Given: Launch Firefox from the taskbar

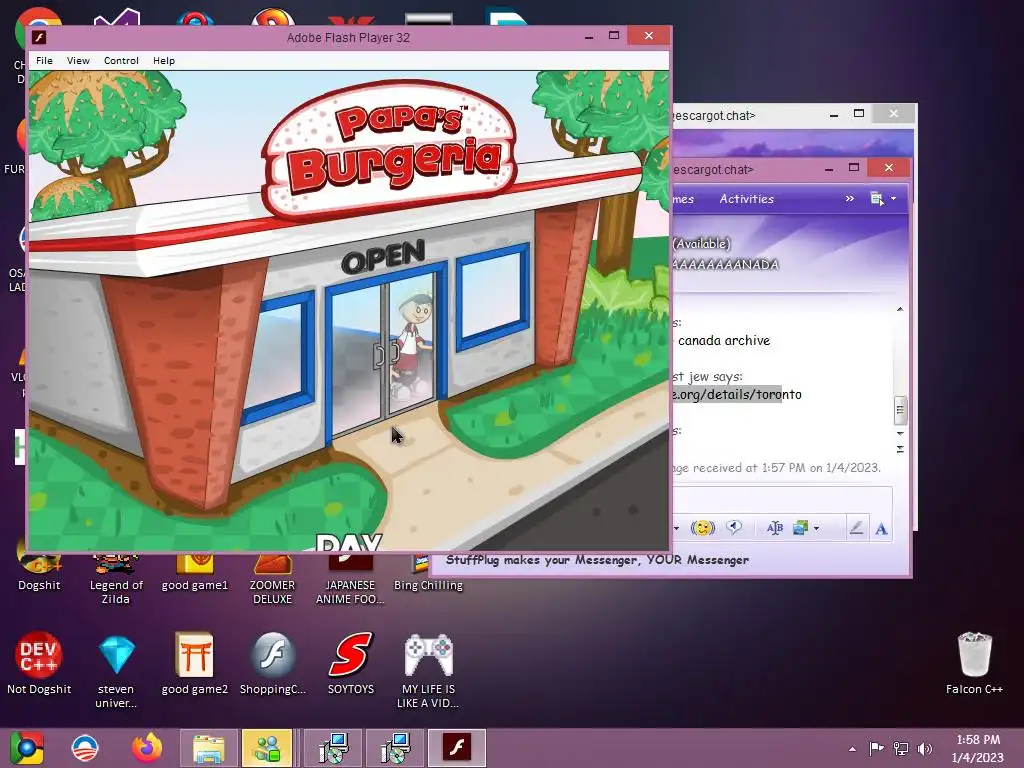Looking at the screenshot, I should [x=147, y=748].
